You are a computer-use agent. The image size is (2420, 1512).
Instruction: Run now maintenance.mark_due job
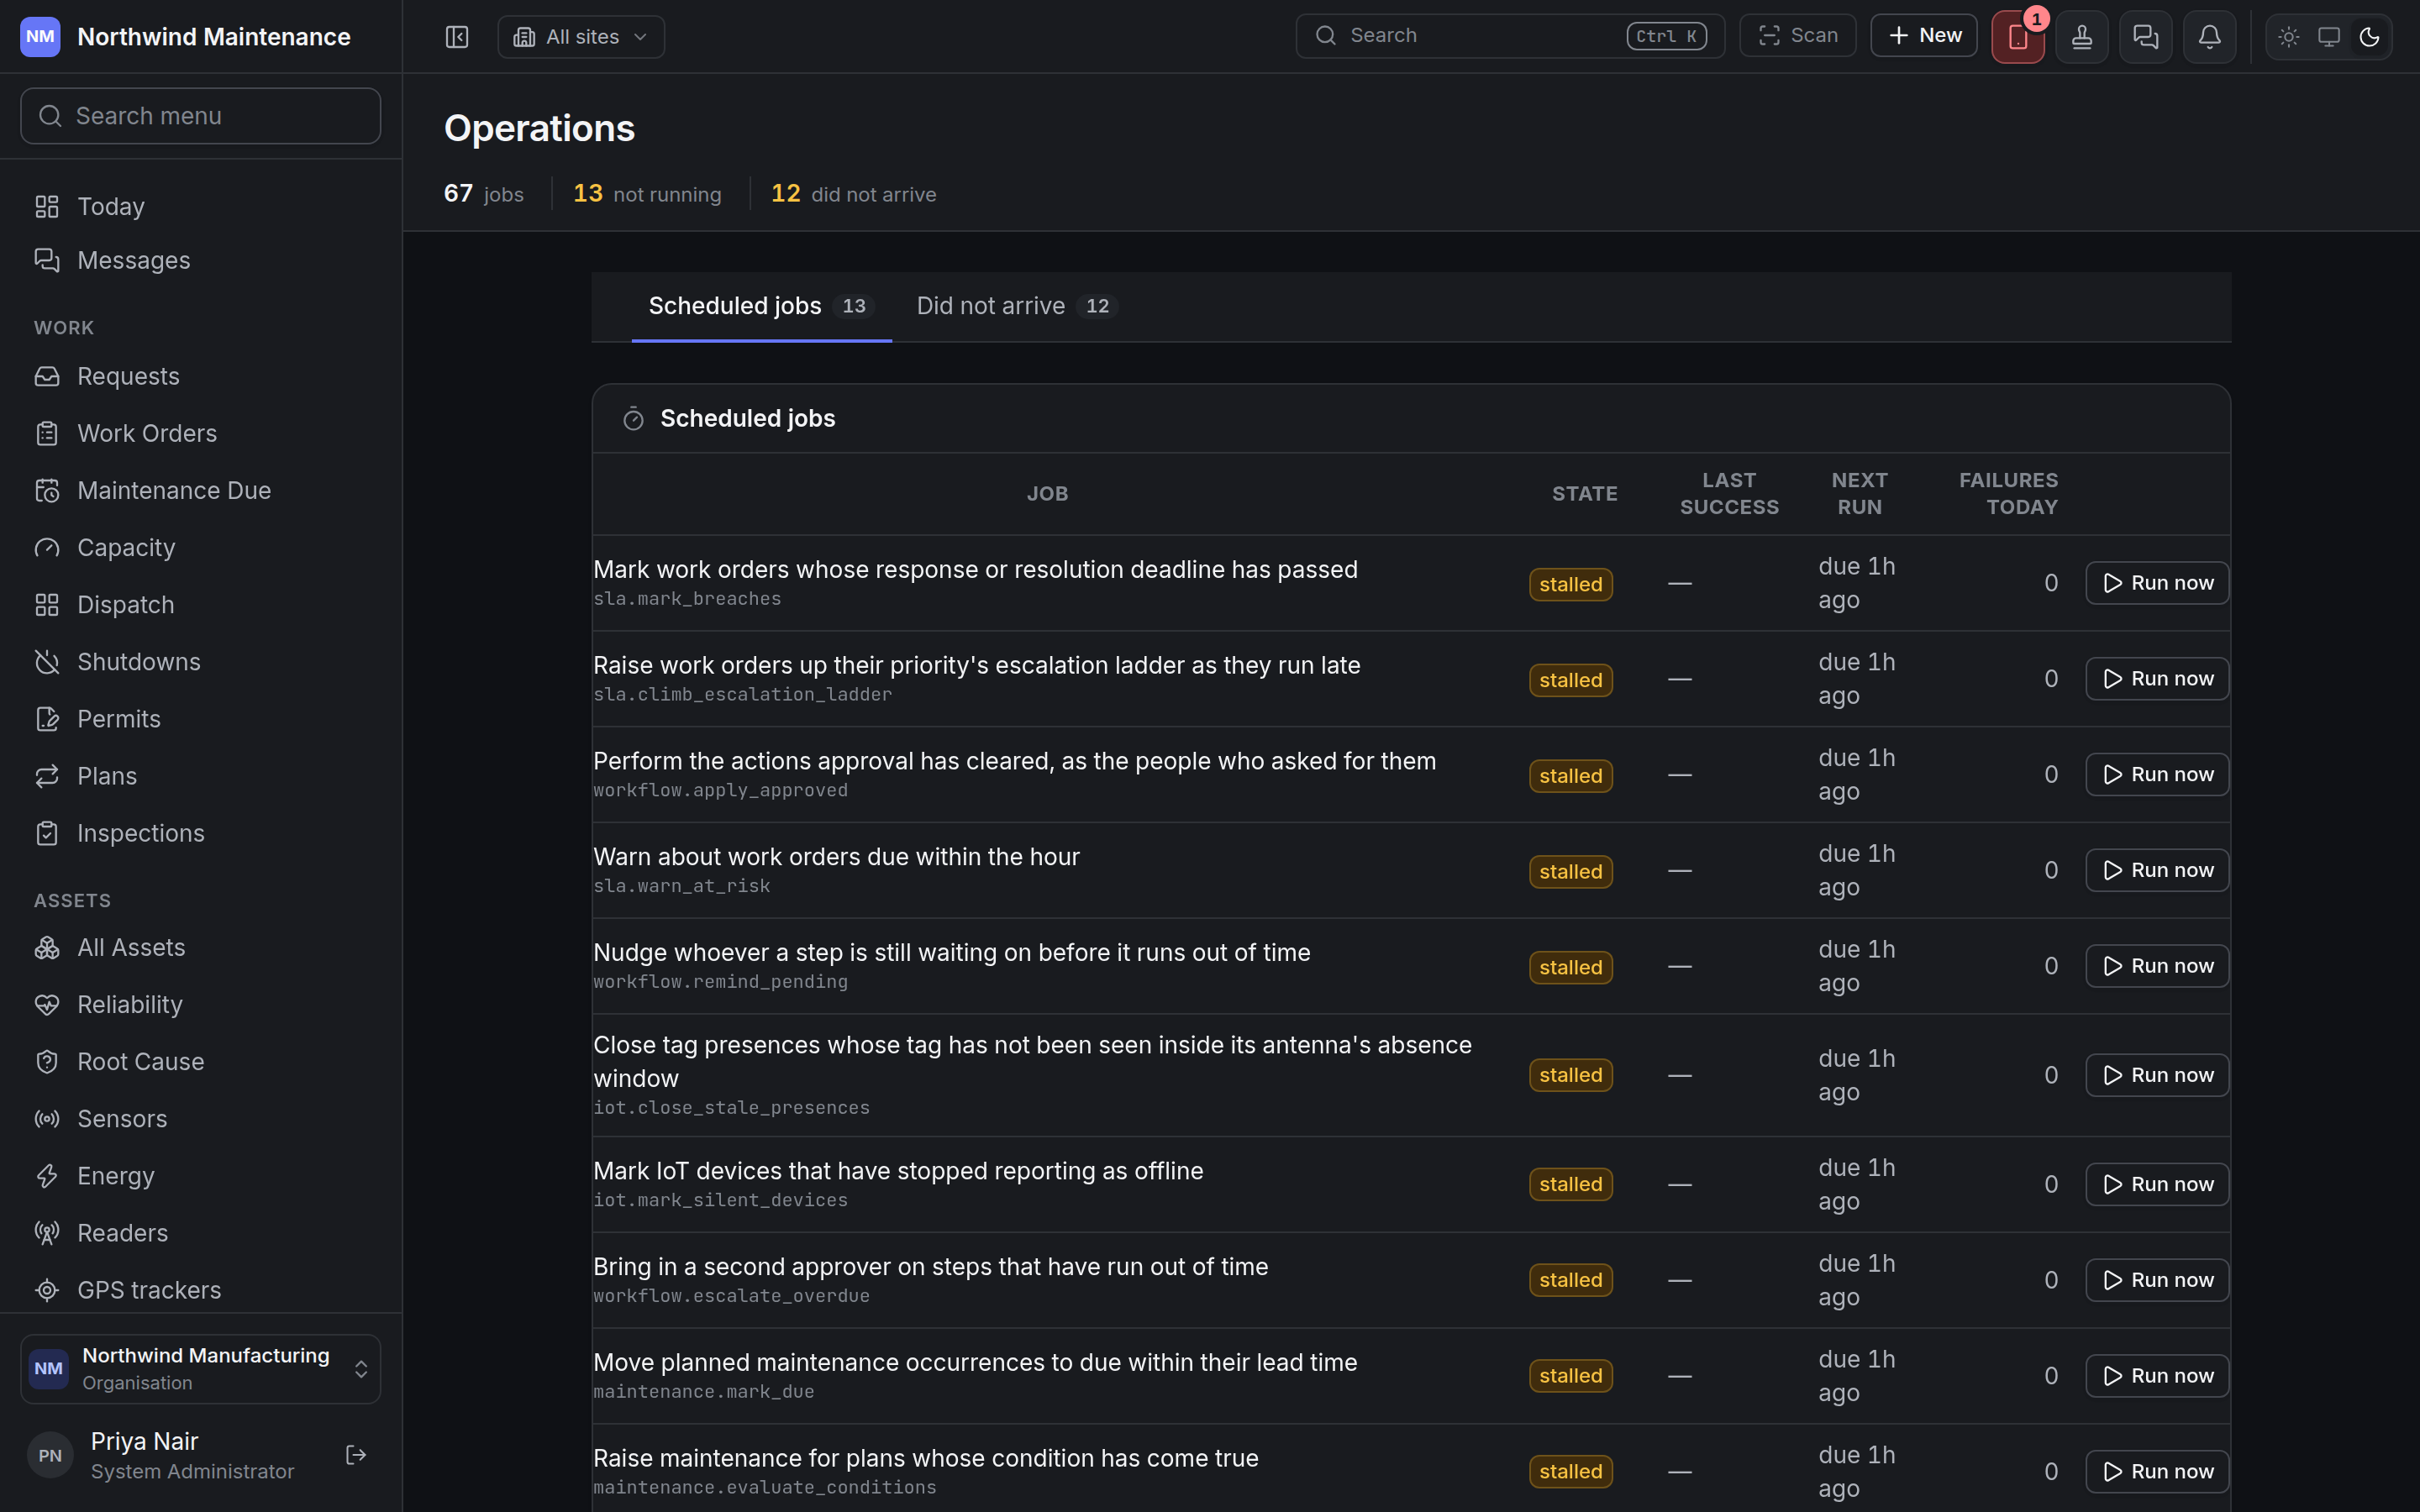tap(2157, 1376)
